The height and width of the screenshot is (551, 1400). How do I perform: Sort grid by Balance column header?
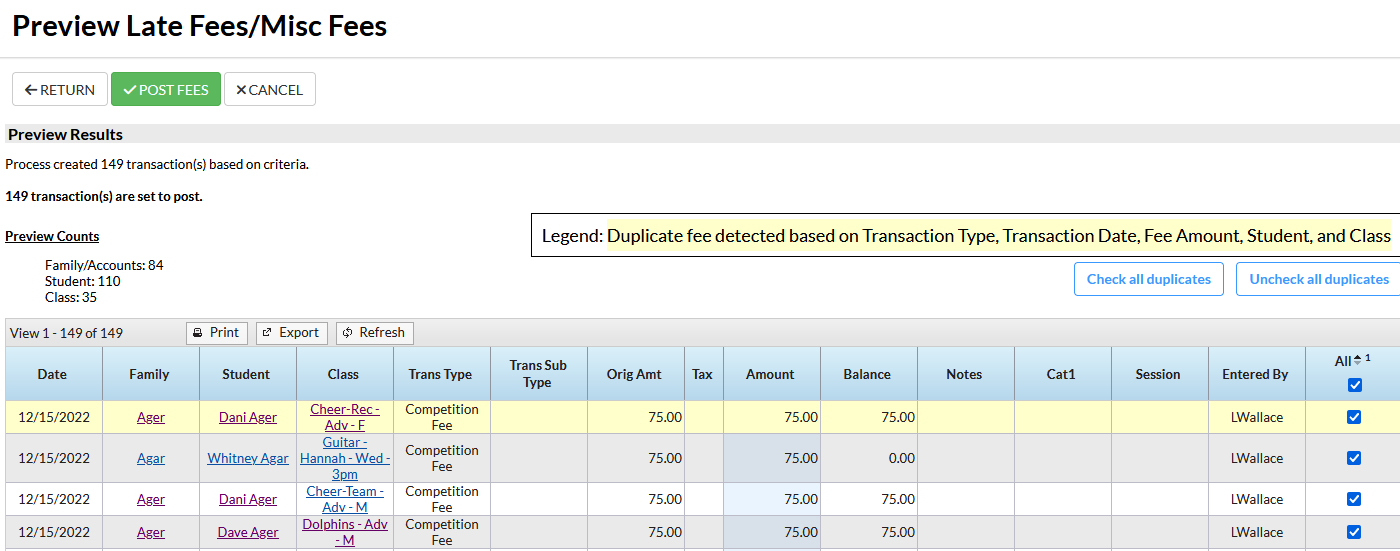pos(866,374)
